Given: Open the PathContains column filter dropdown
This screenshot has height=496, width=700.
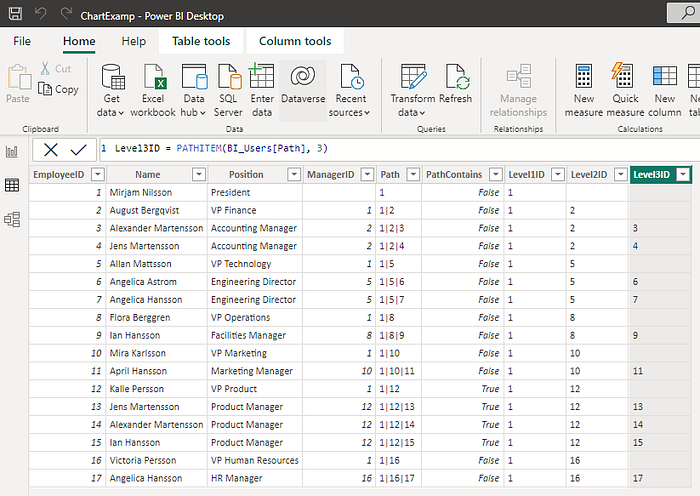Looking at the screenshot, I should [x=496, y=174].
